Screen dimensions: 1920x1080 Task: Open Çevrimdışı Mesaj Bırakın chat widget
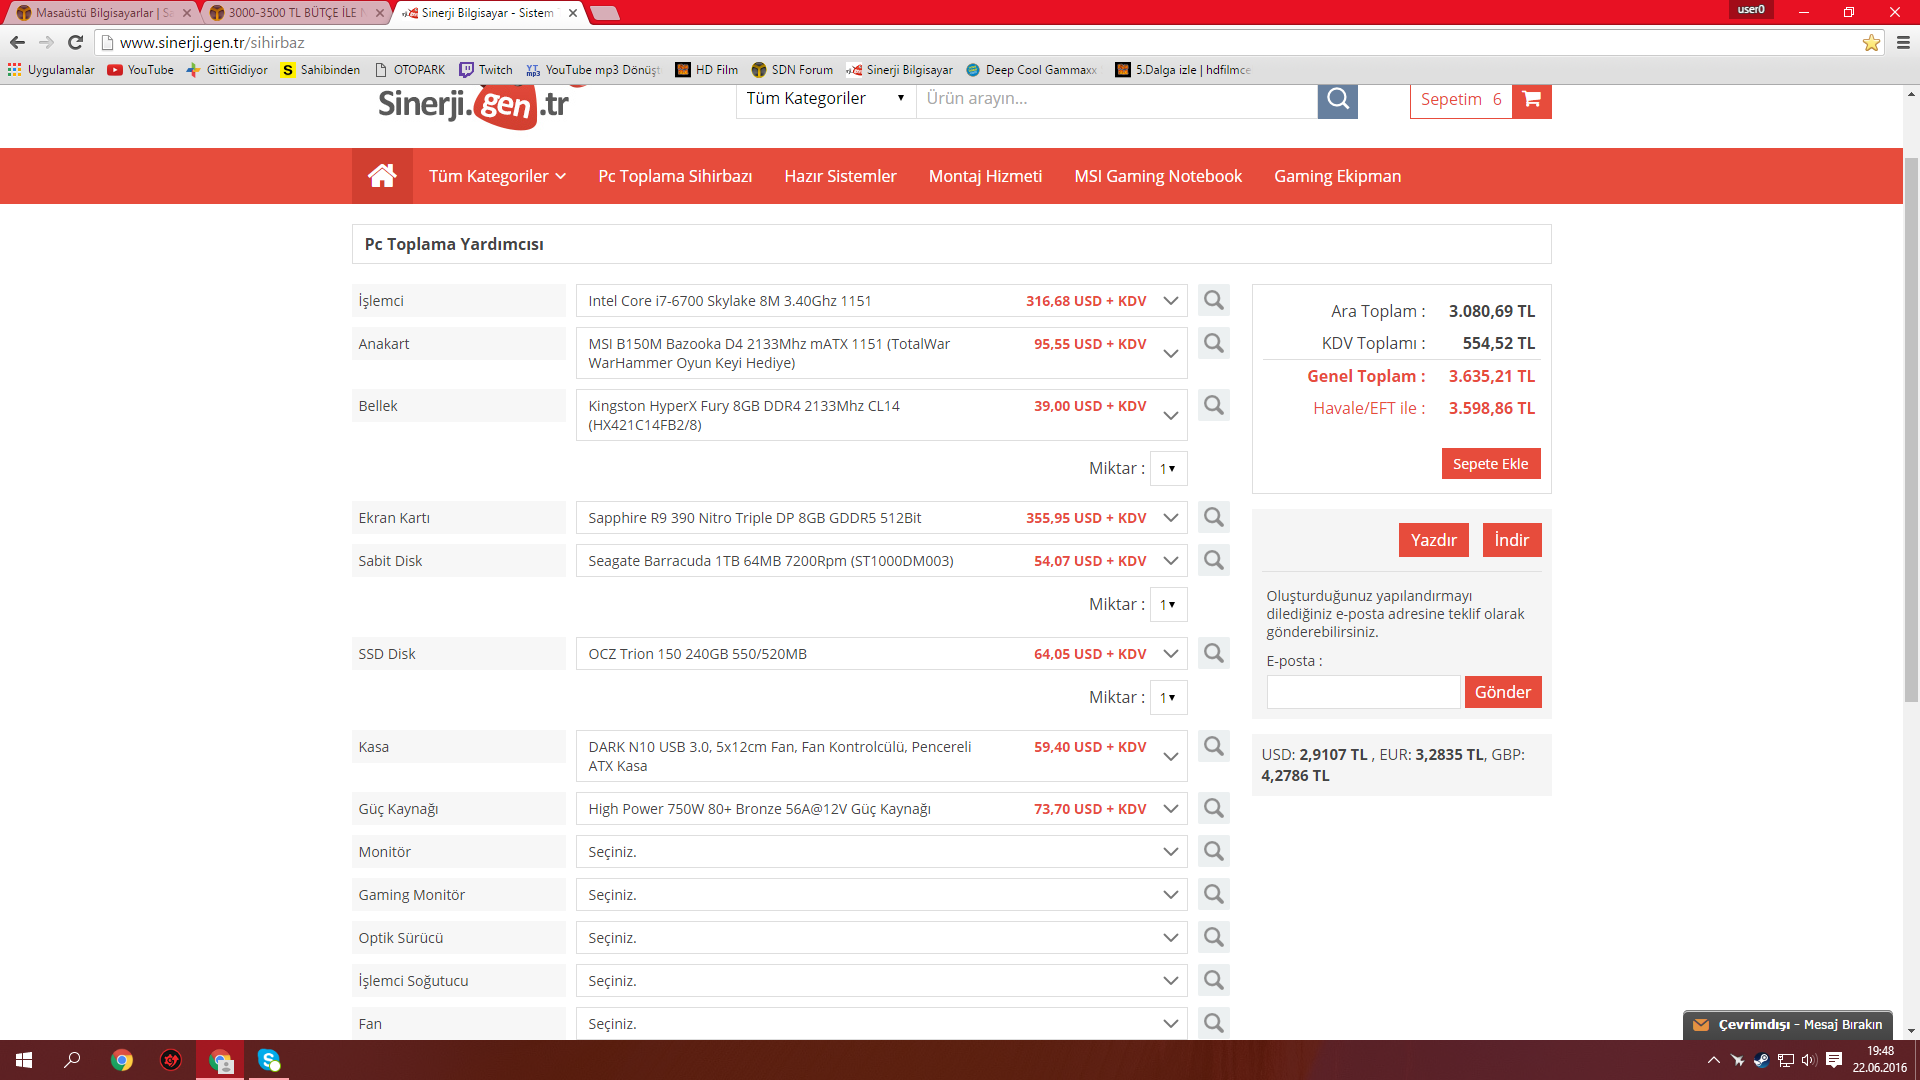click(x=1788, y=1025)
